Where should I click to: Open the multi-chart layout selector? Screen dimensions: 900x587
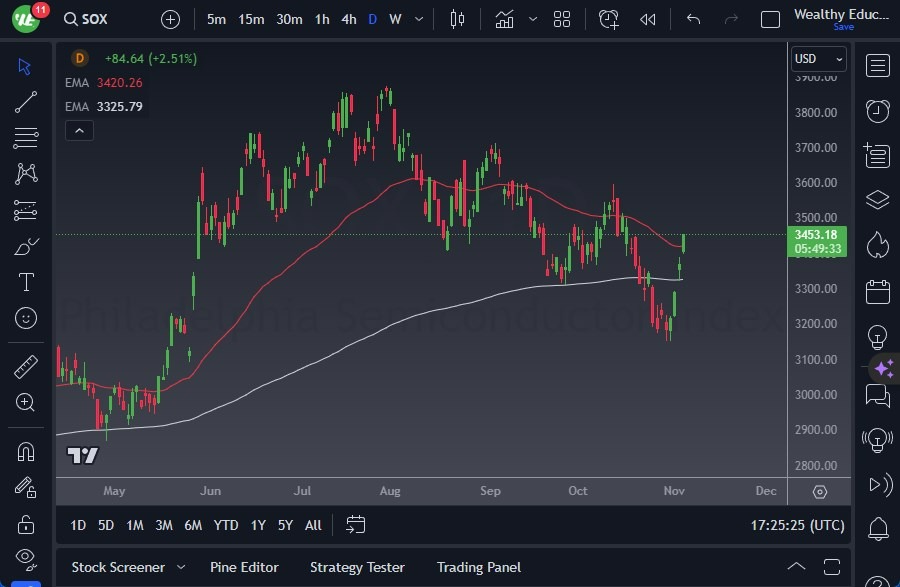(562, 19)
